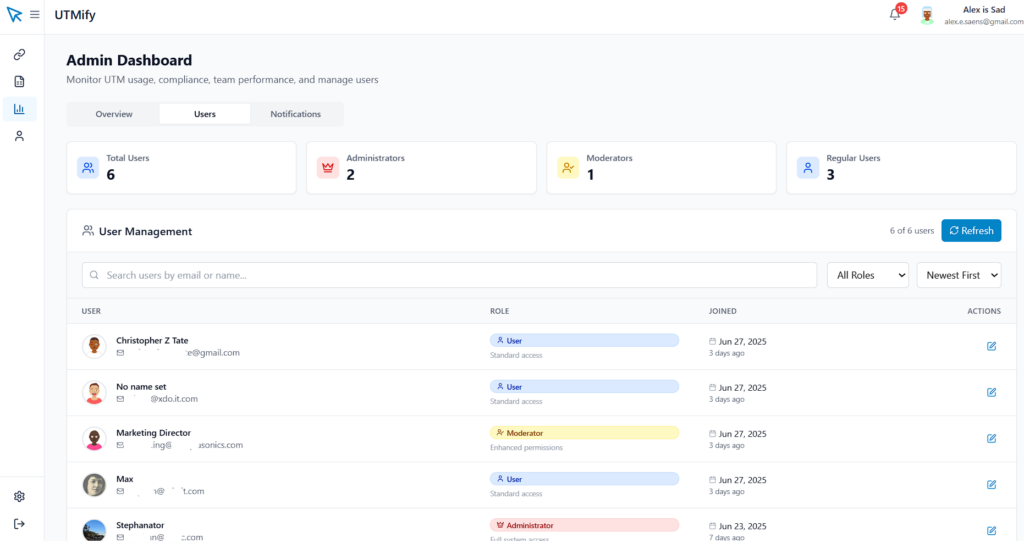Switch to the Overview tab
Screen dimensions: 1024x543
(114, 114)
